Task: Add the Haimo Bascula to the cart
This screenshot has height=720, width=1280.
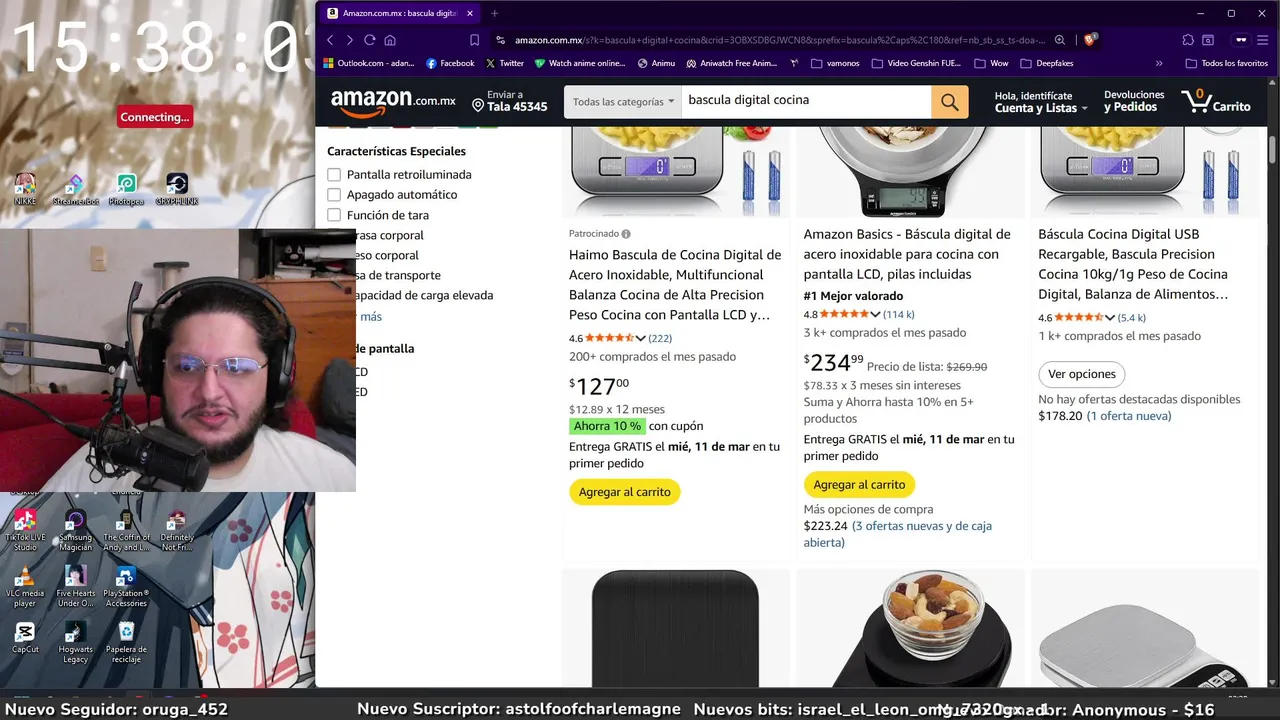Action: coord(625,492)
